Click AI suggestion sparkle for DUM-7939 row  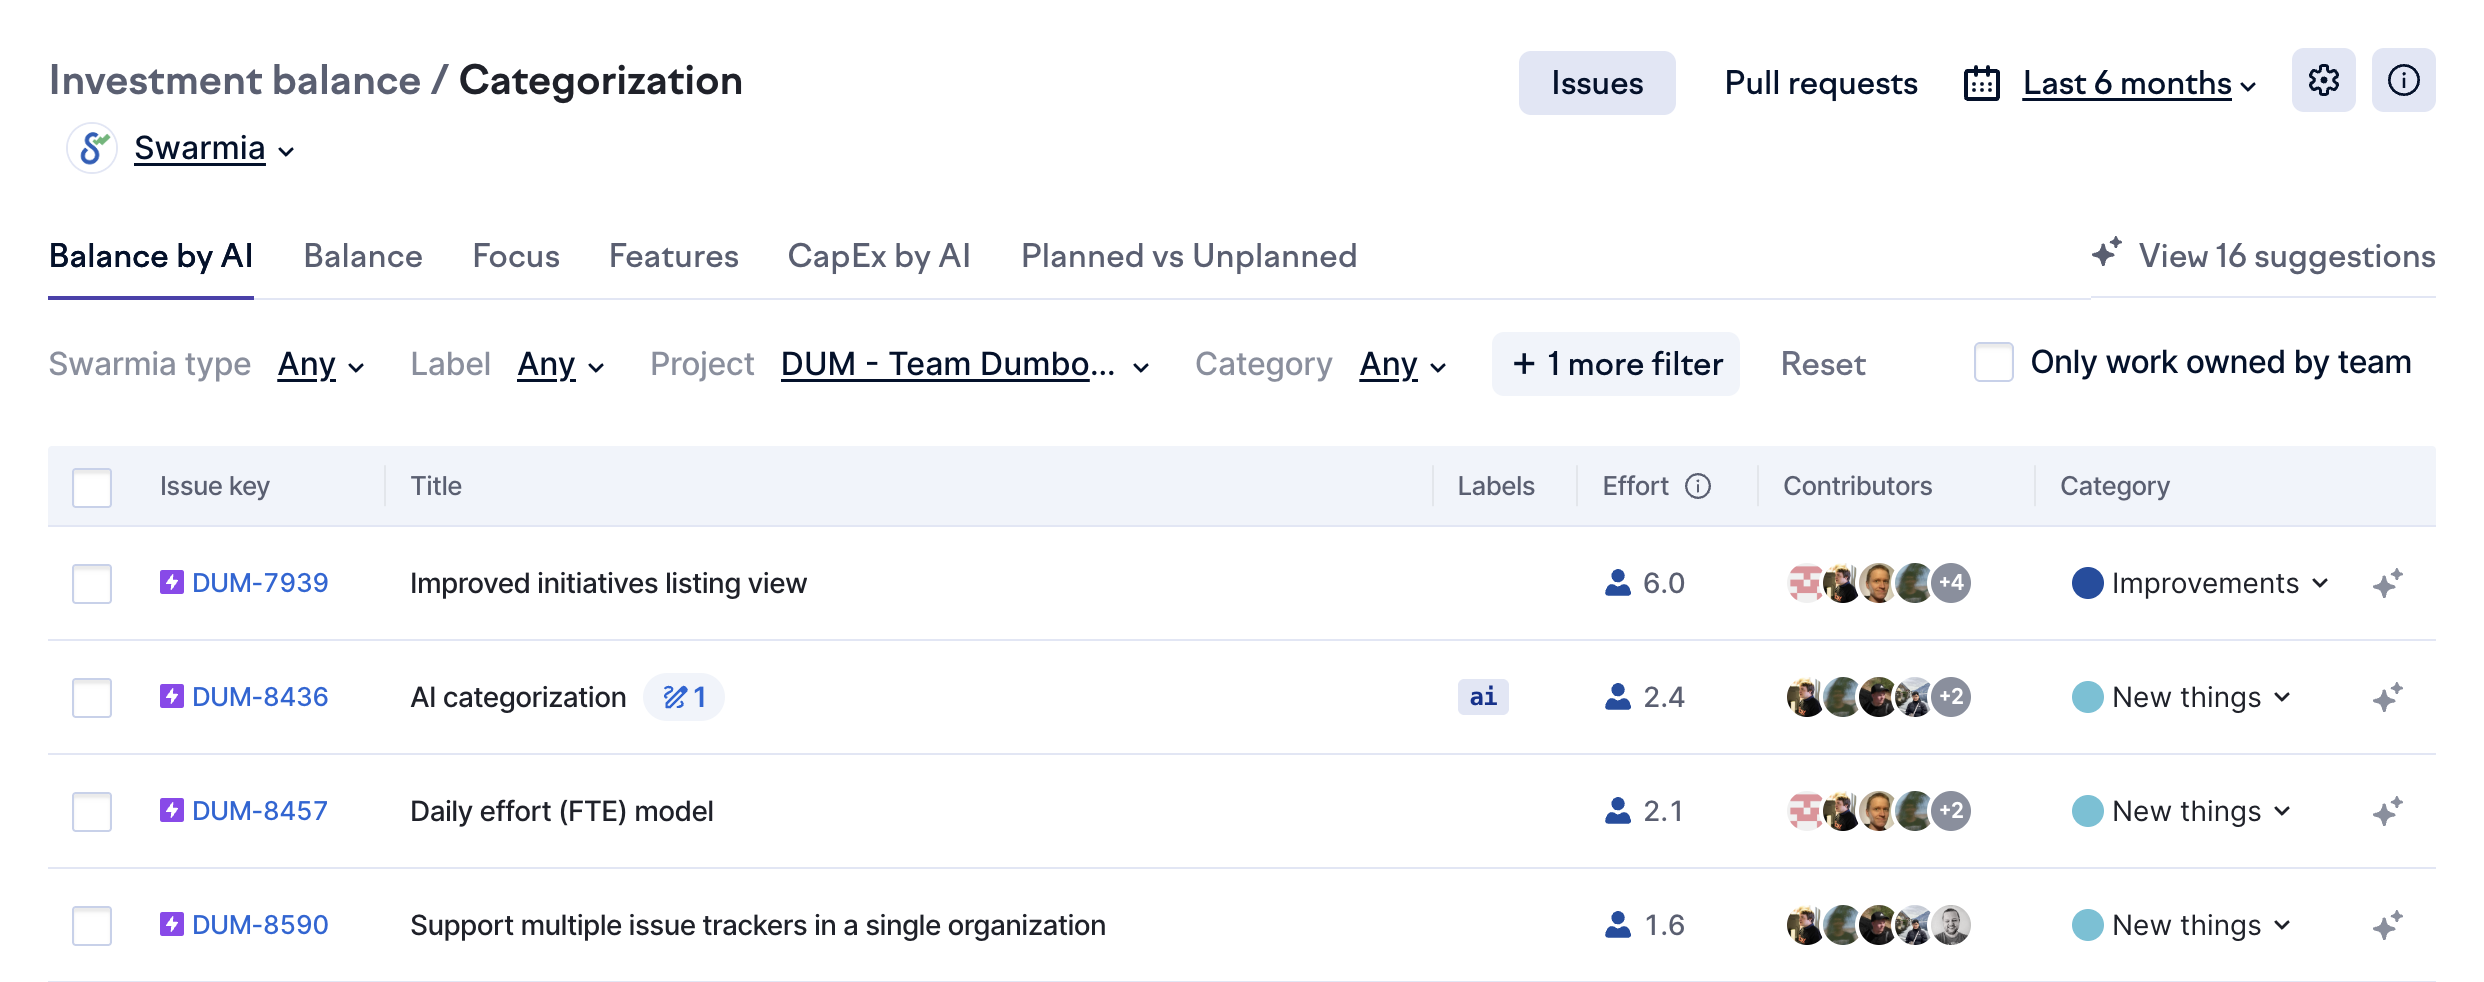pyautogui.click(x=2387, y=583)
